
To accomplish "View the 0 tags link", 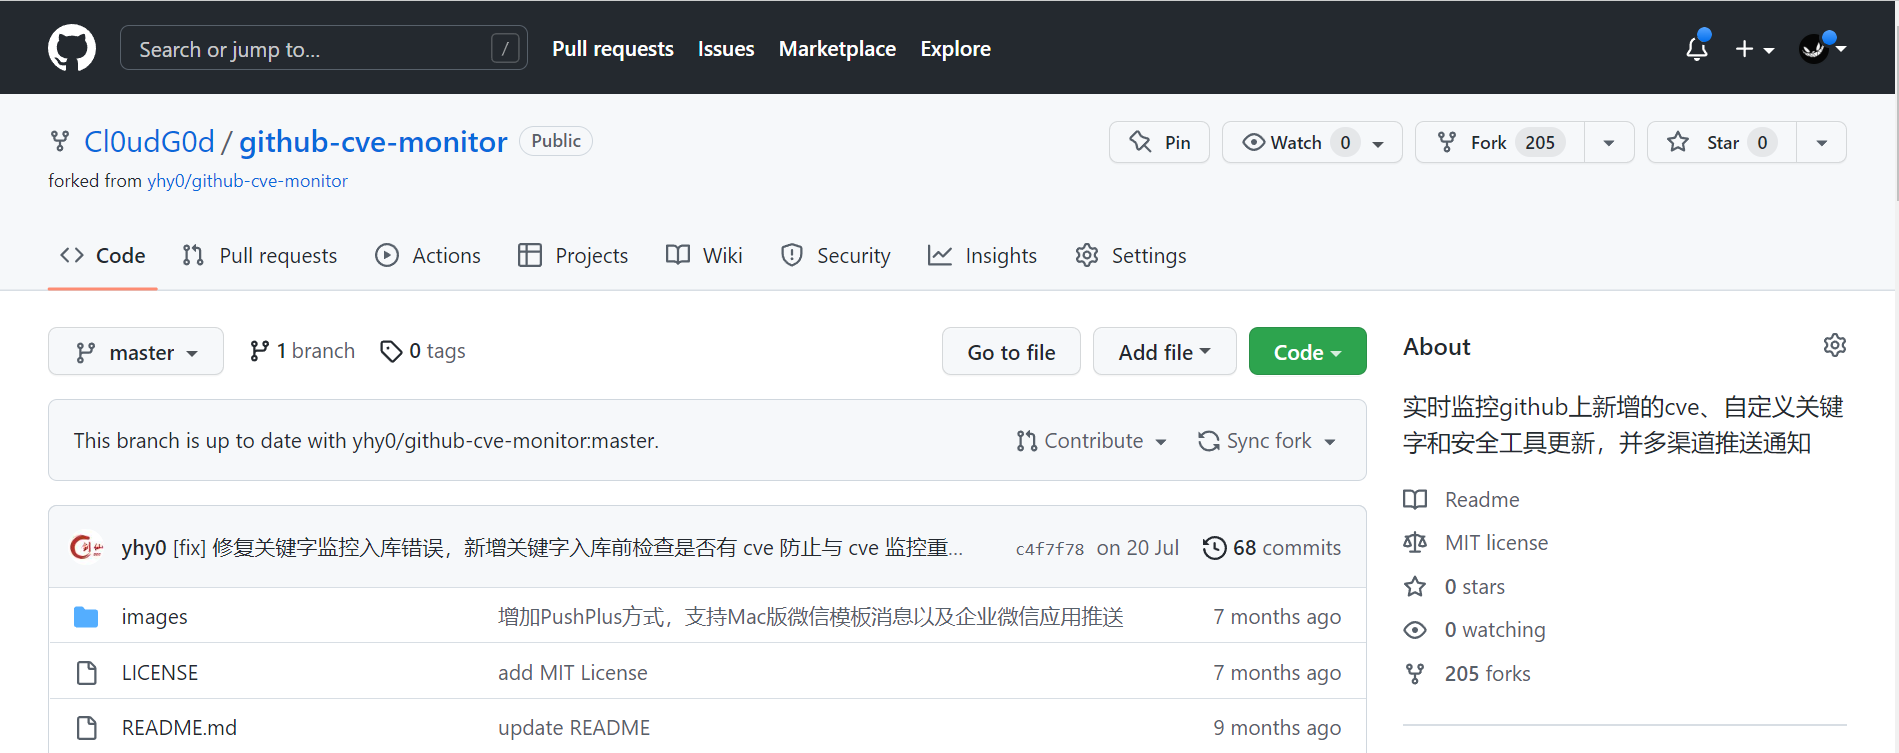I will [423, 351].
